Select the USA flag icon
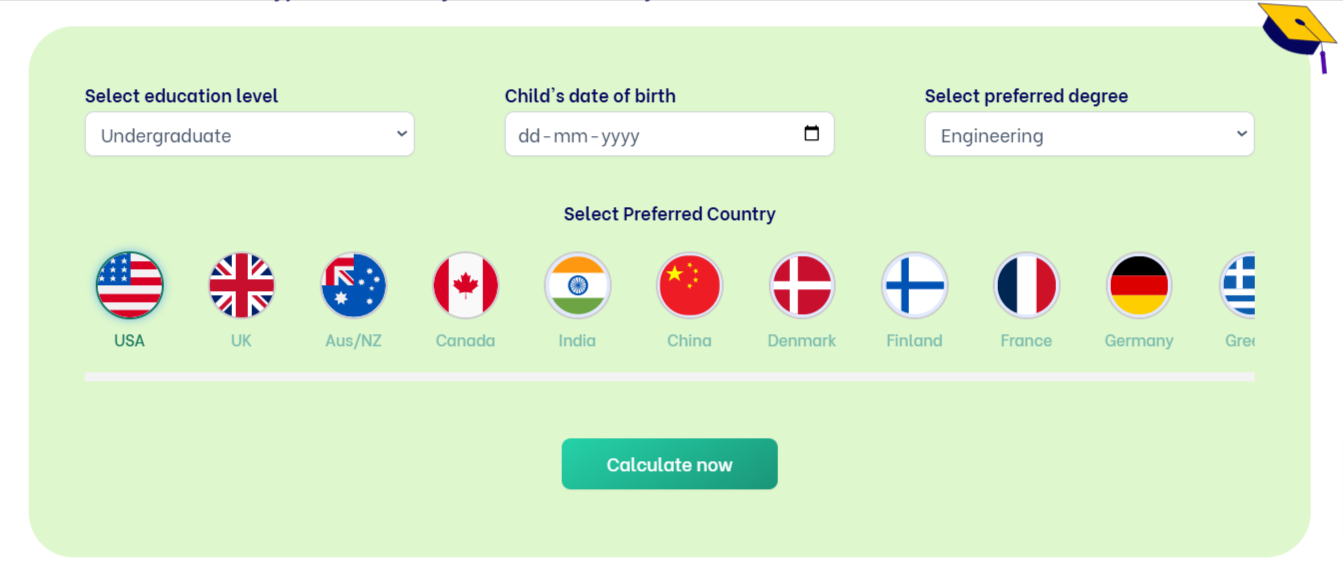1343x565 pixels. [129, 286]
